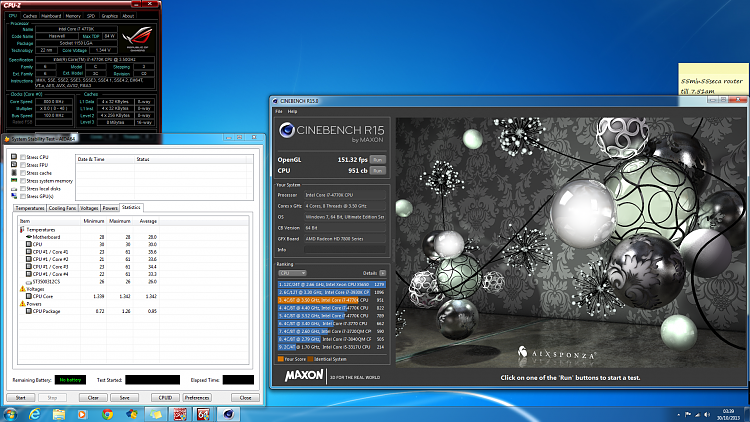
Task: Open the Temperatures tab in AIDA64
Action: (x=30, y=208)
